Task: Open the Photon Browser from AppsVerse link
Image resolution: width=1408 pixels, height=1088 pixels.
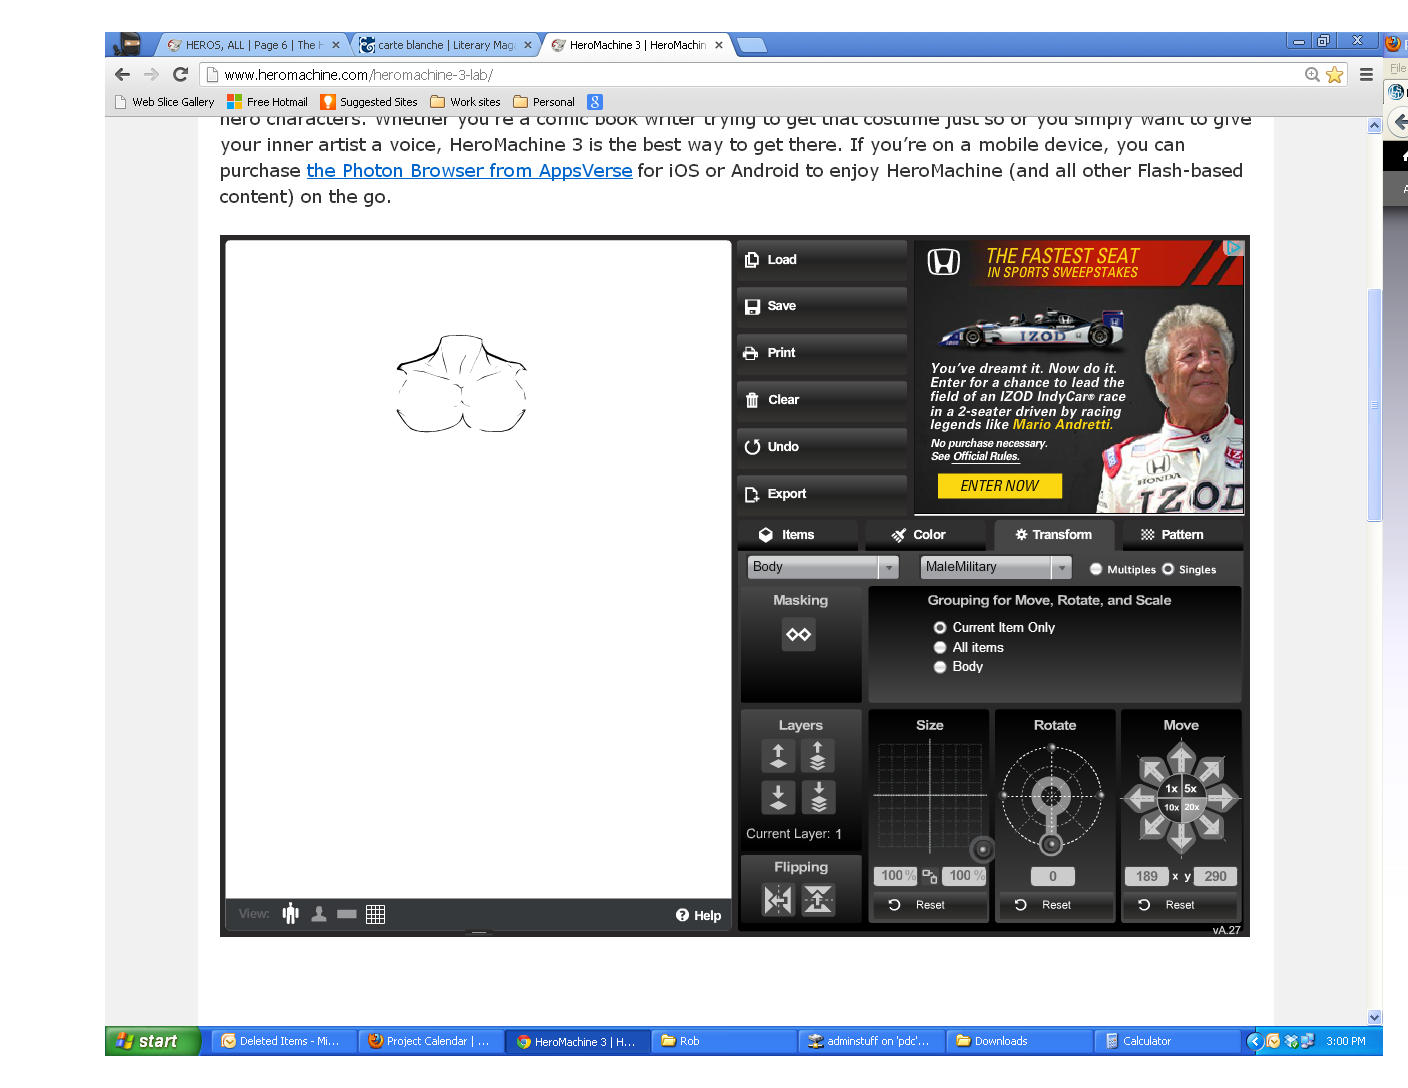Action: coord(469,171)
